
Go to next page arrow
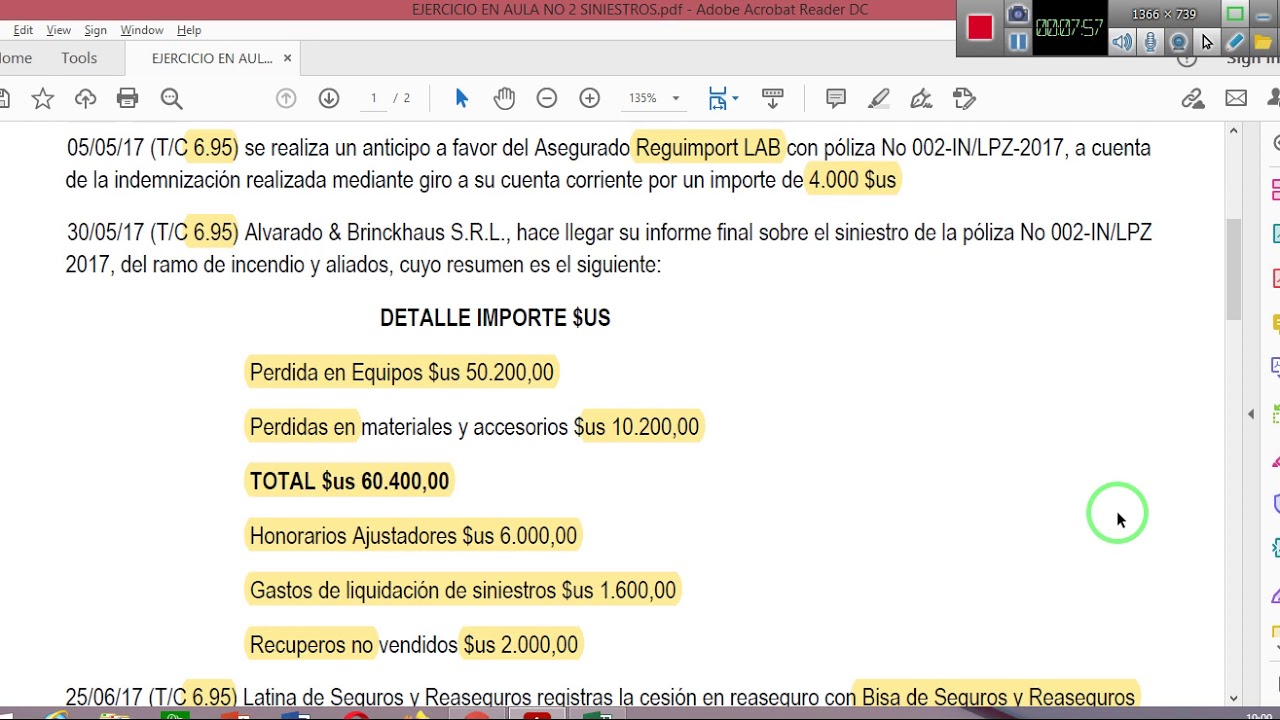coord(329,98)
